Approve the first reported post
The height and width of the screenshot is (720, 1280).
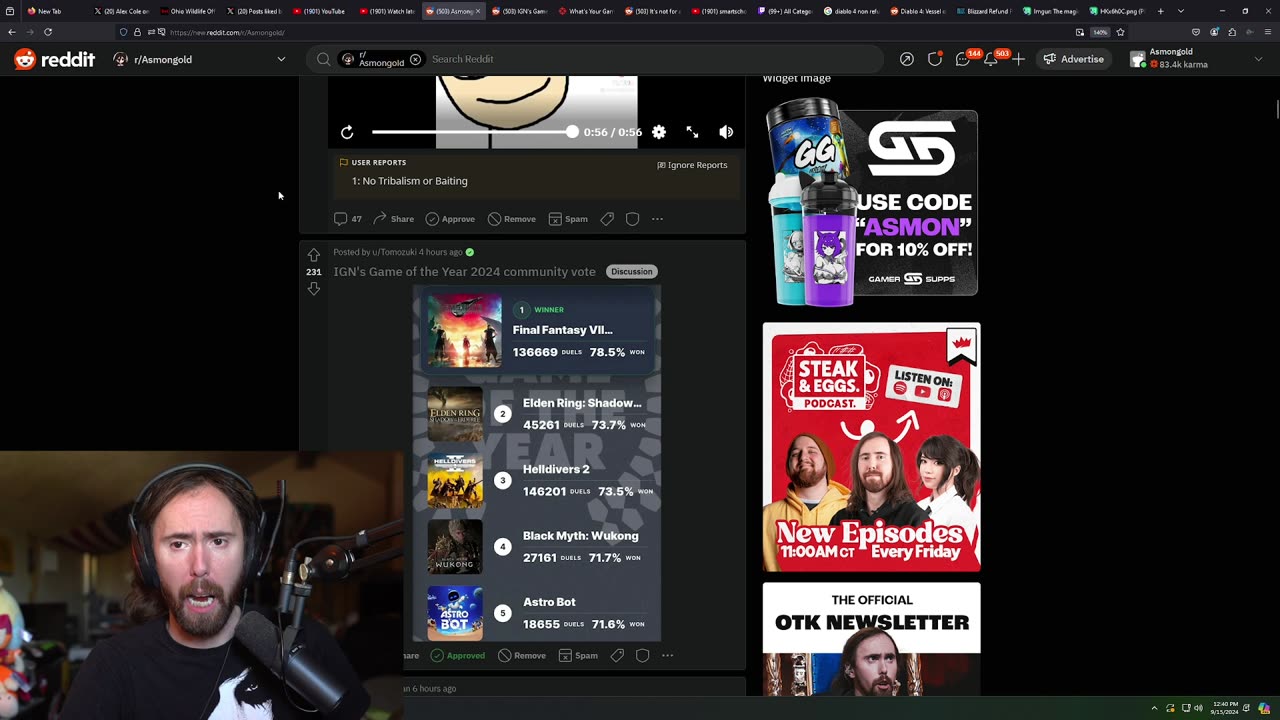[450, 219]
